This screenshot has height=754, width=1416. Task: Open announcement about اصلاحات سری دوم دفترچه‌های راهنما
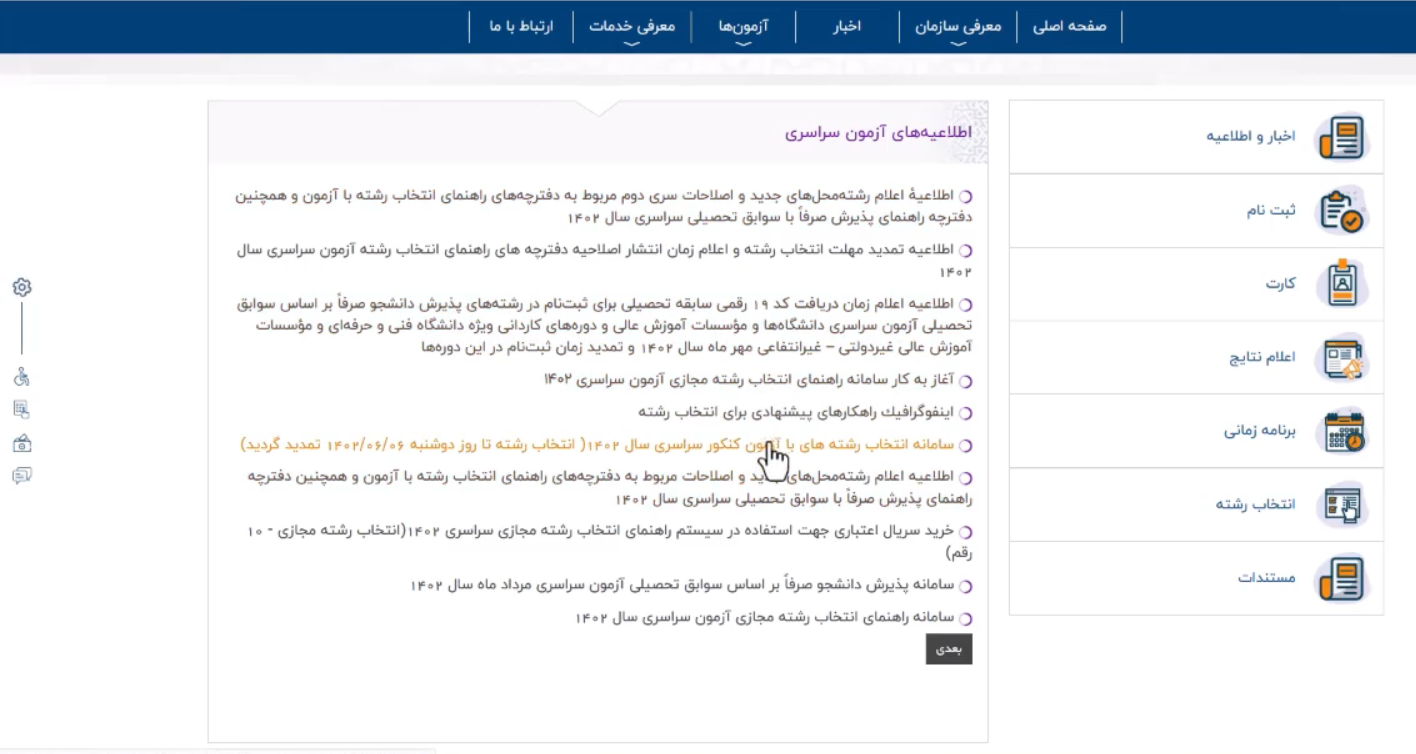[x=604, y=206]
